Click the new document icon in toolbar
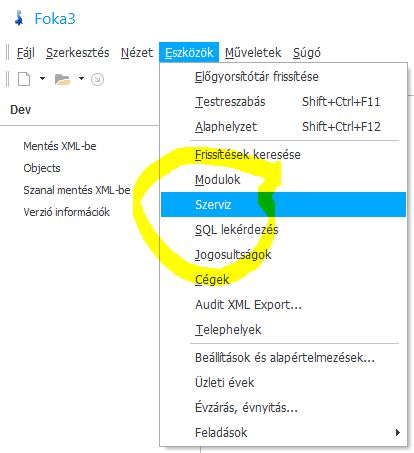The image size is (414, 453). click(x=24, y=79)
